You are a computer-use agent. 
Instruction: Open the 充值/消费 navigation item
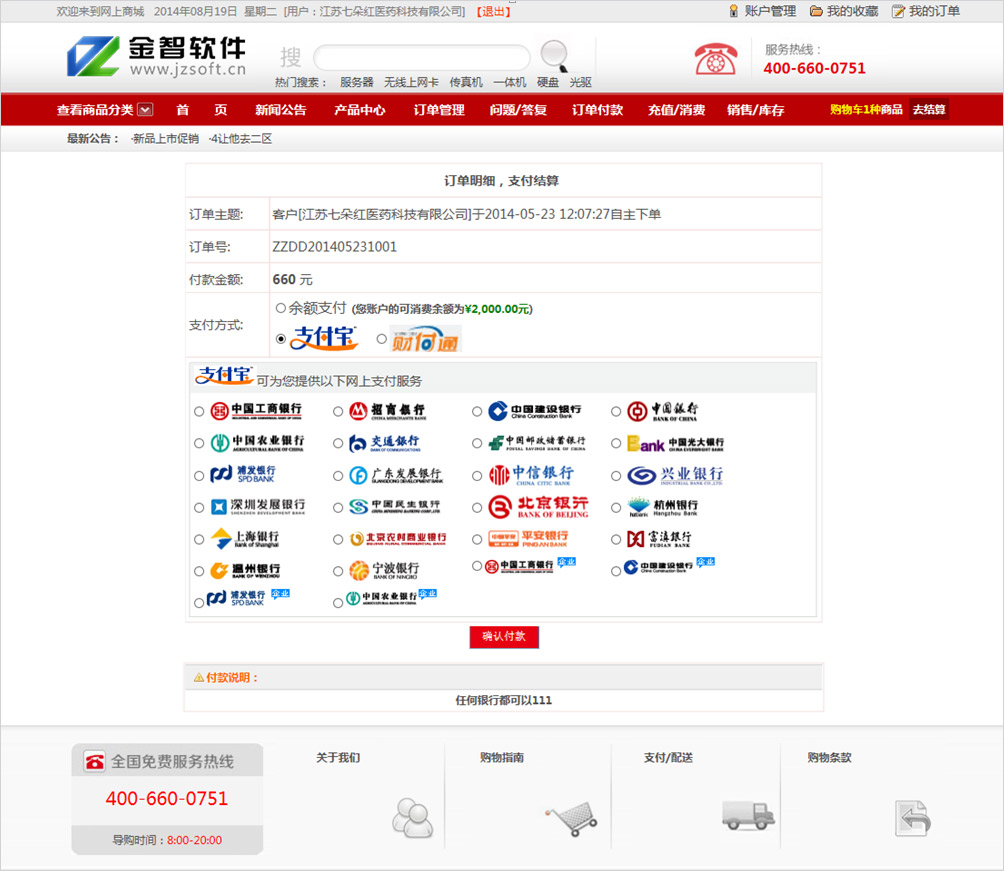click(x=676, y=110)
